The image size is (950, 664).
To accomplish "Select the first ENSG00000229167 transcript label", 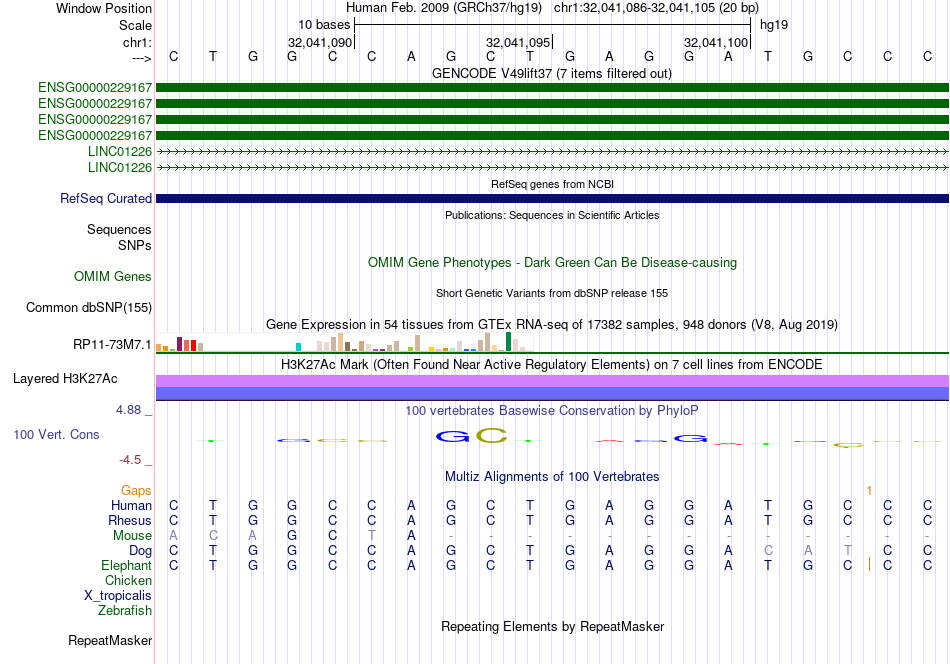I will coord(95,88).
